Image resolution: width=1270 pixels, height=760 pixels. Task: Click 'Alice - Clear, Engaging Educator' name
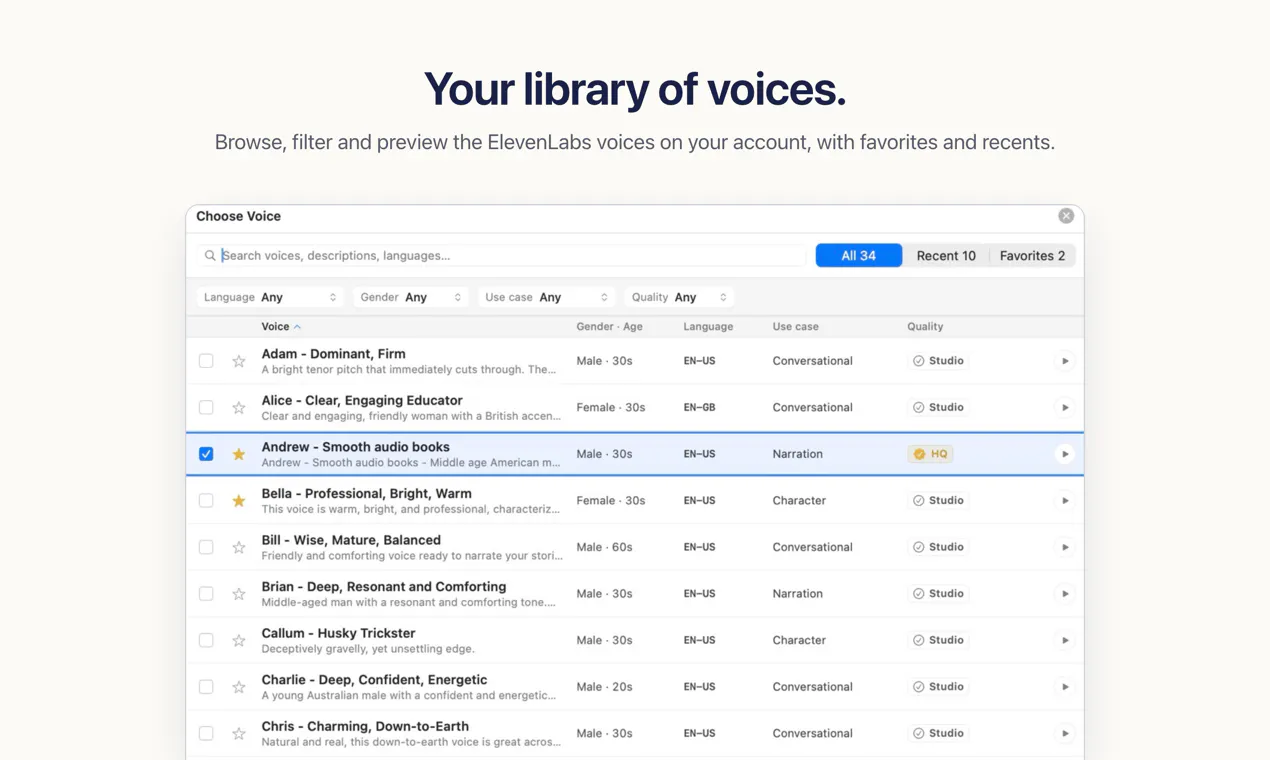[362, 400]
